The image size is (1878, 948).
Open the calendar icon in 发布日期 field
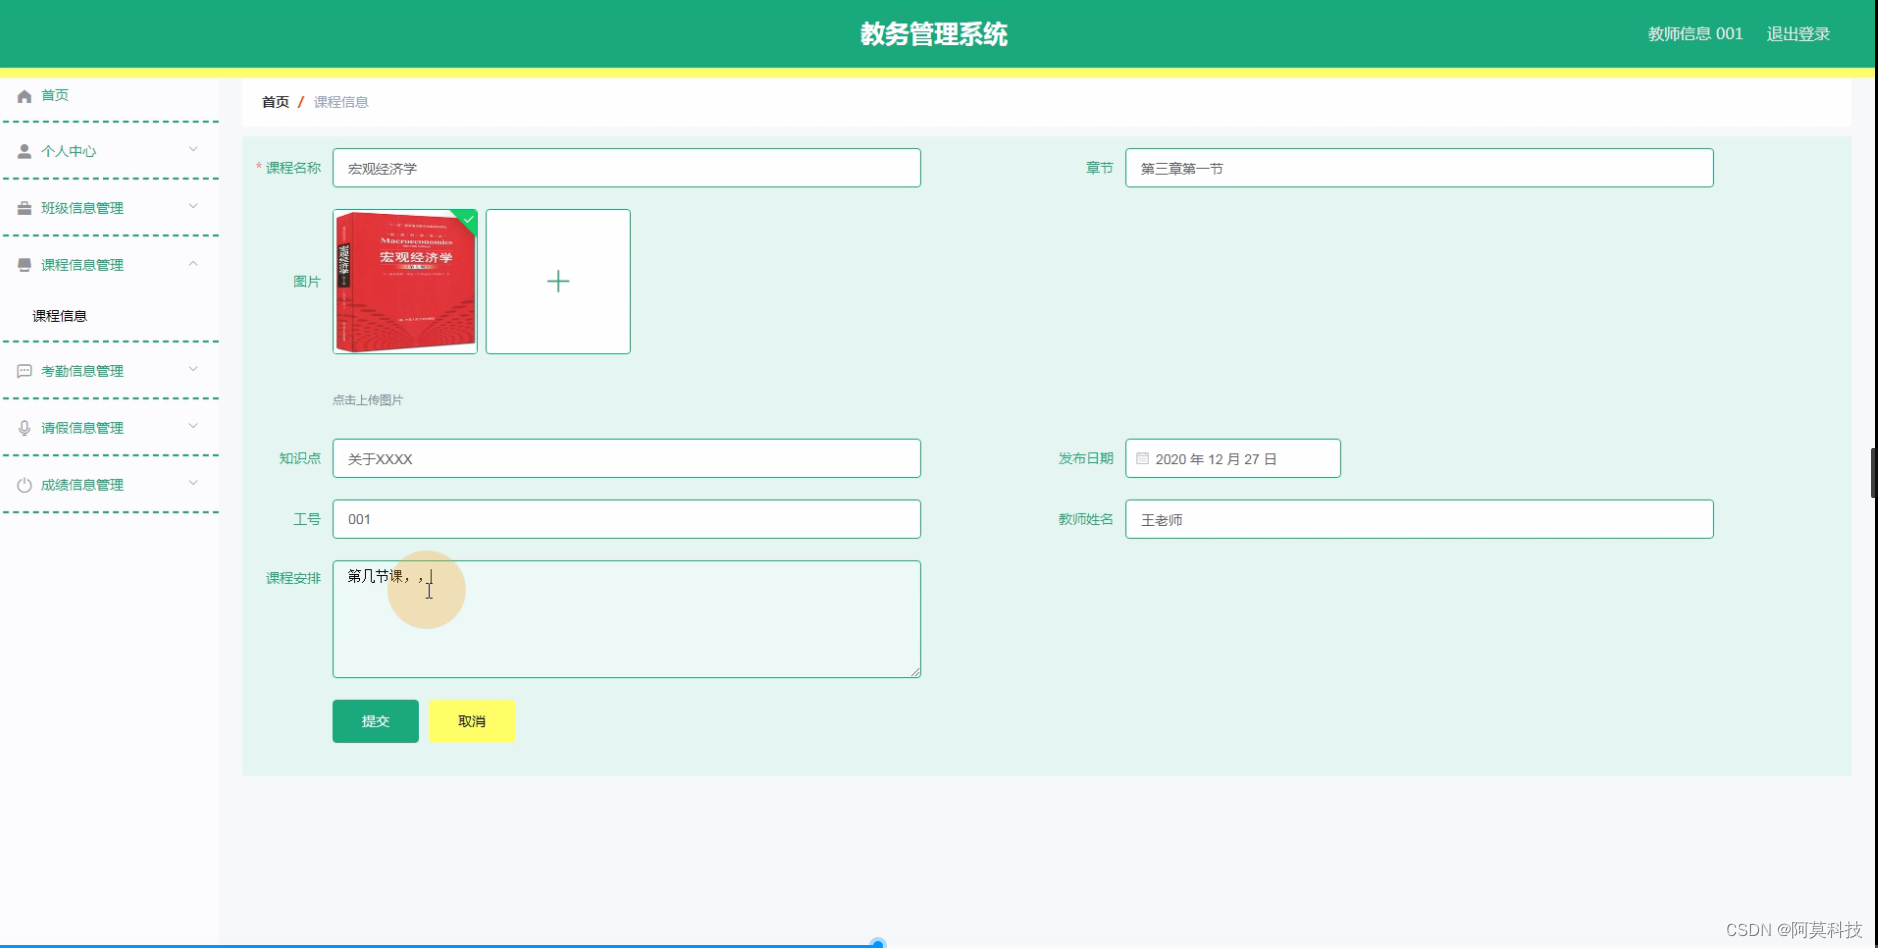tap(1143, 458)
